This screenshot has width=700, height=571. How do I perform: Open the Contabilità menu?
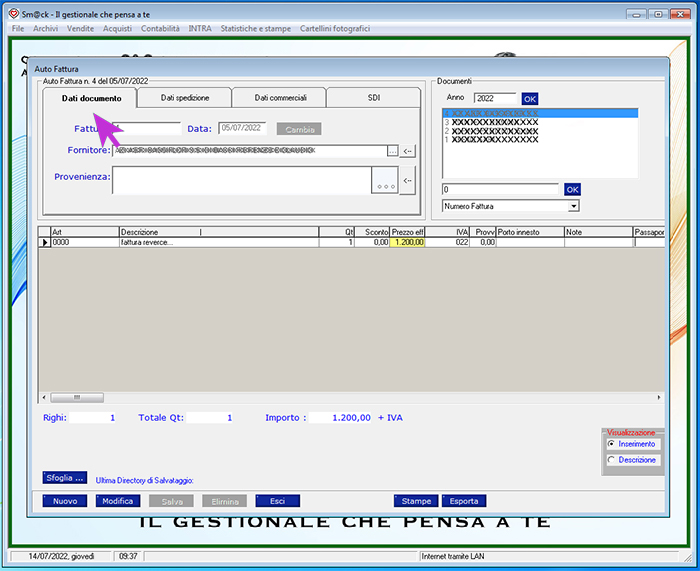(160, 29)
